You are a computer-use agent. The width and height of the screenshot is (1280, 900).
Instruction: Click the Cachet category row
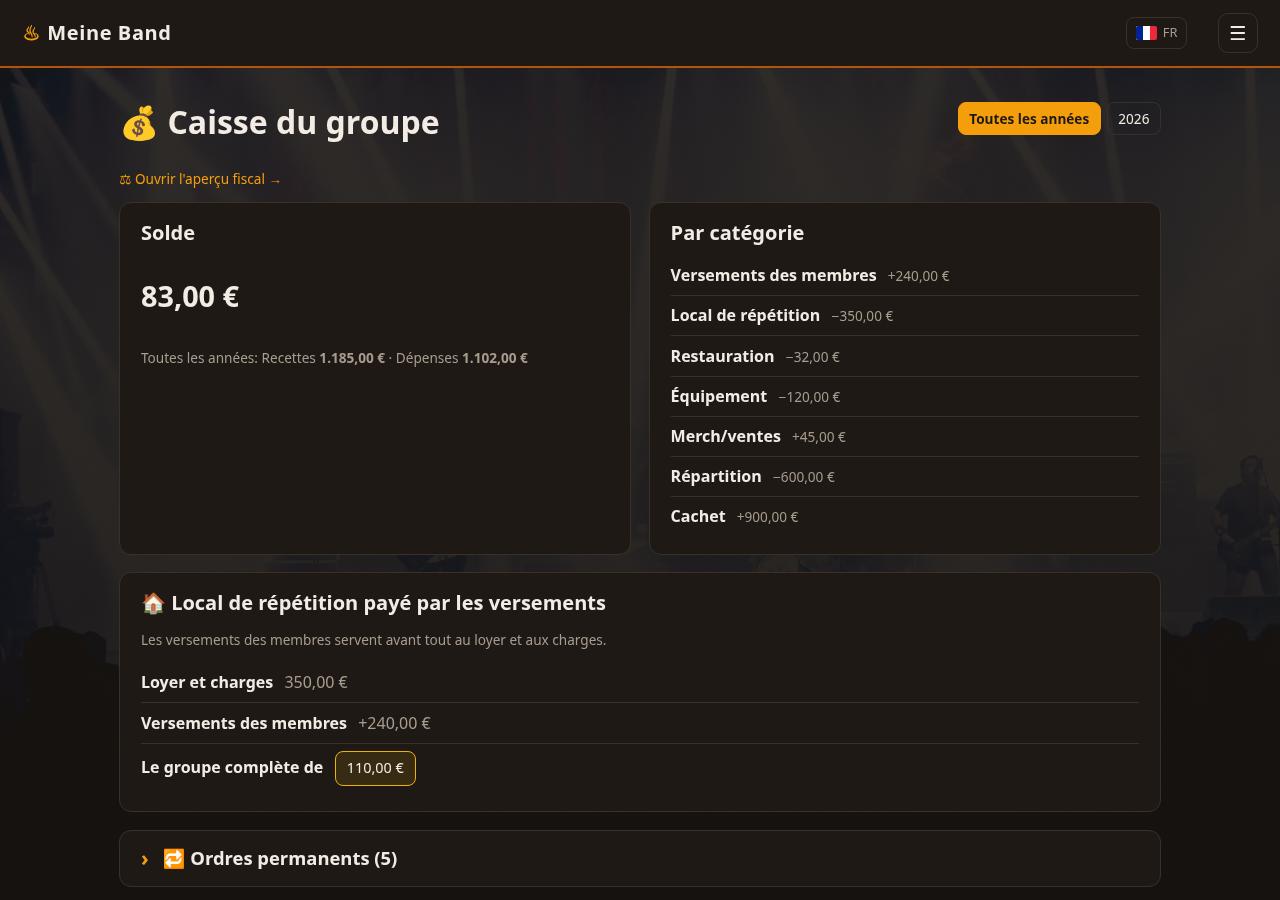[904, 516]
